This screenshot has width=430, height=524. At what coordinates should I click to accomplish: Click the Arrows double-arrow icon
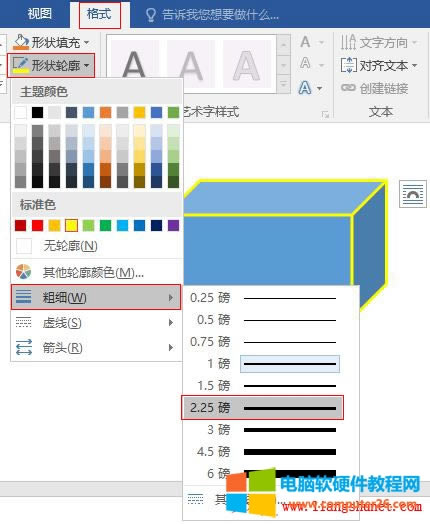(x=24, y=347)
